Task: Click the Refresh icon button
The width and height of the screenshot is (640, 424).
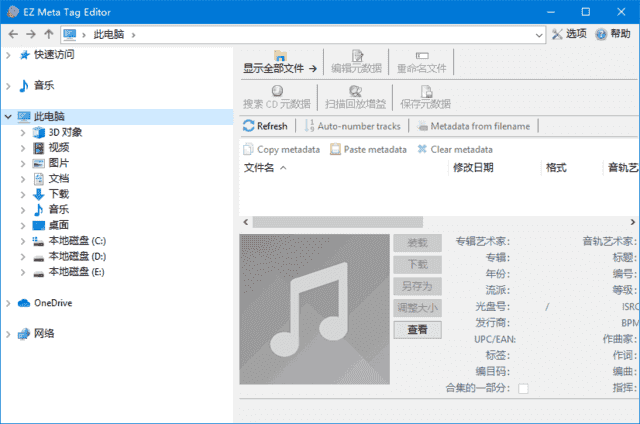Action: click(249, 126)
